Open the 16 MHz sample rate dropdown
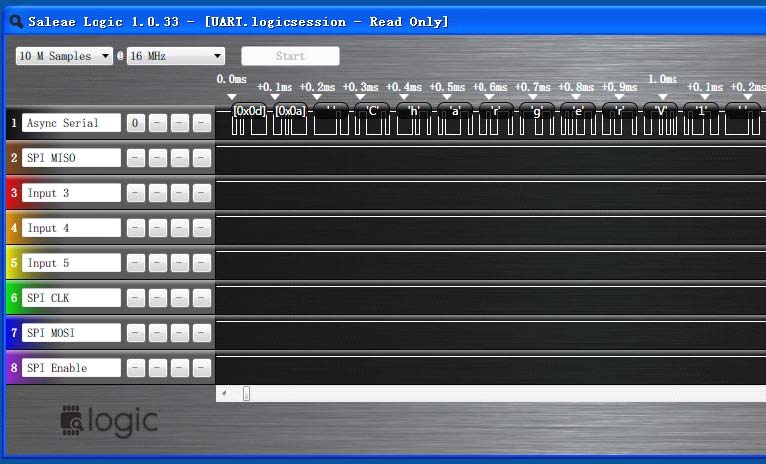 tap(175, 56)
